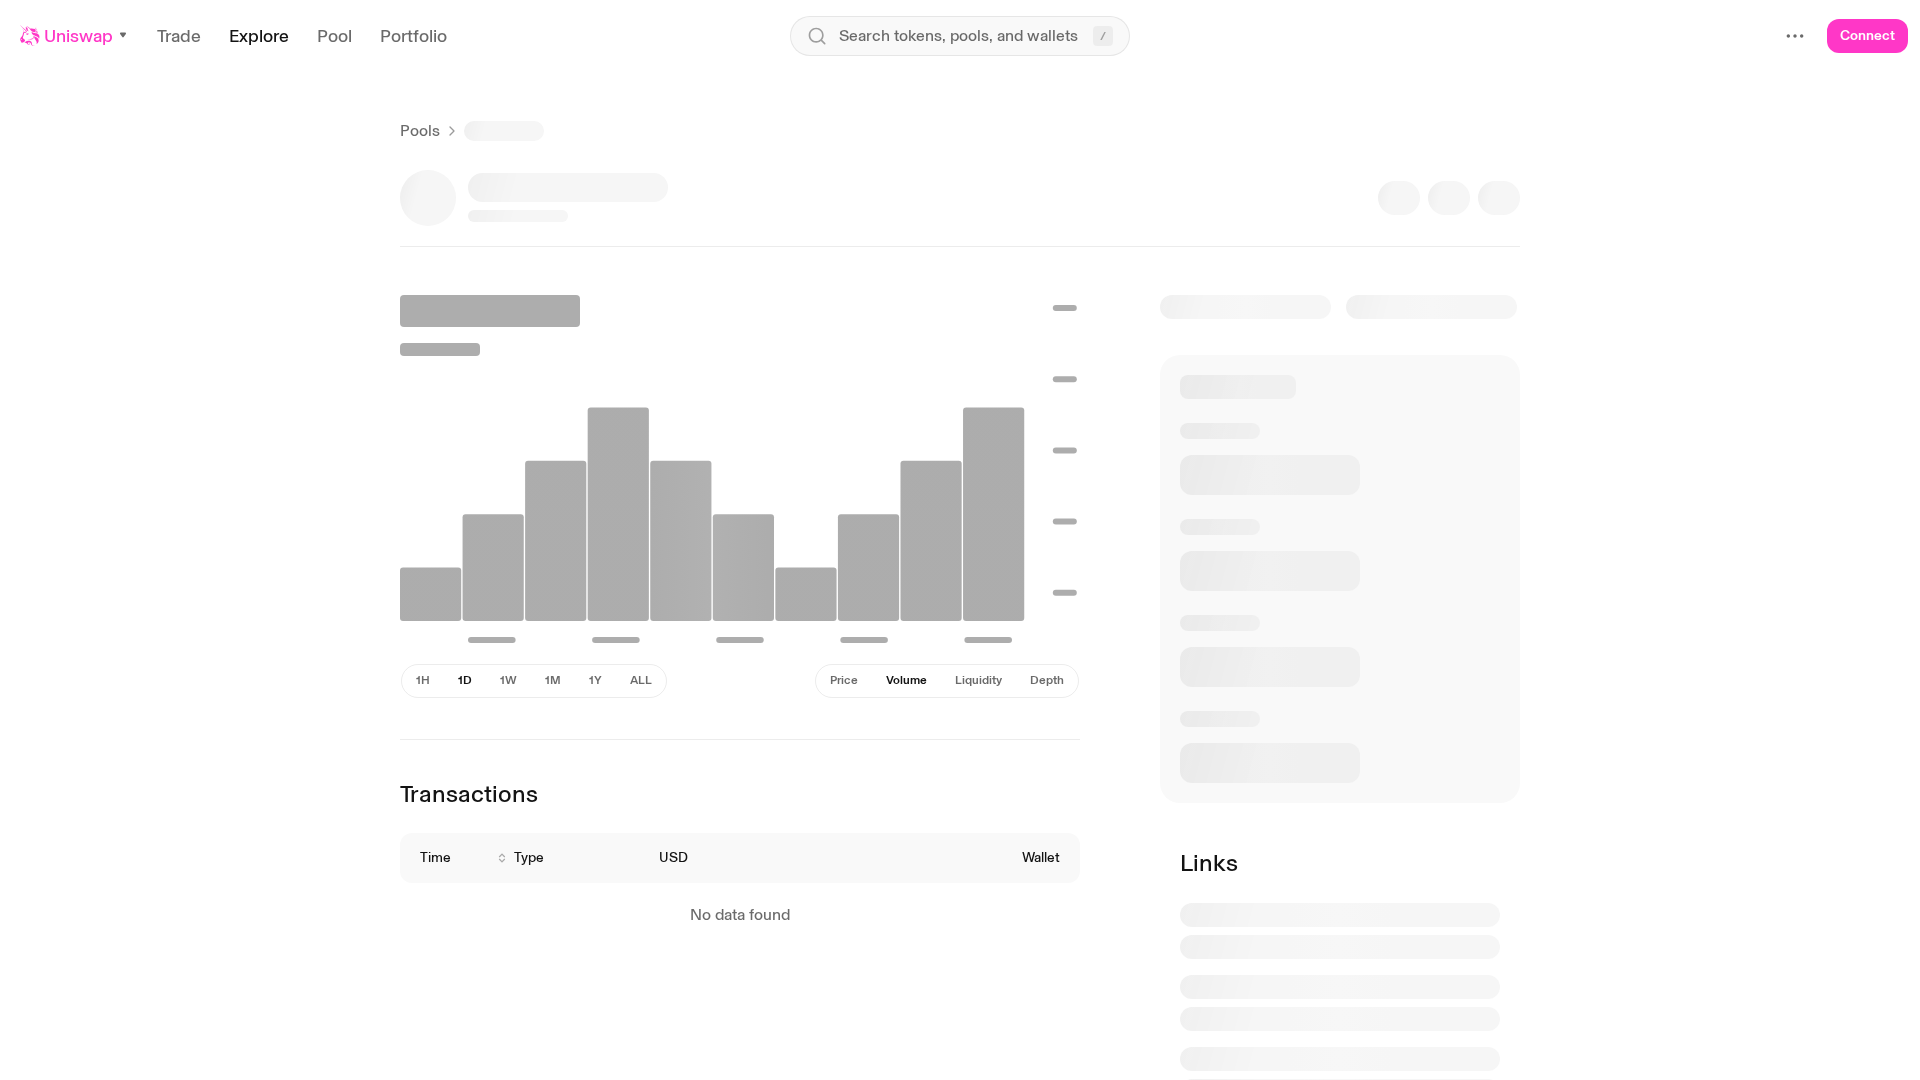Click the magnifying glass search icon
This screenshot has width=1920, height=1080.
(x=817, y=36)
